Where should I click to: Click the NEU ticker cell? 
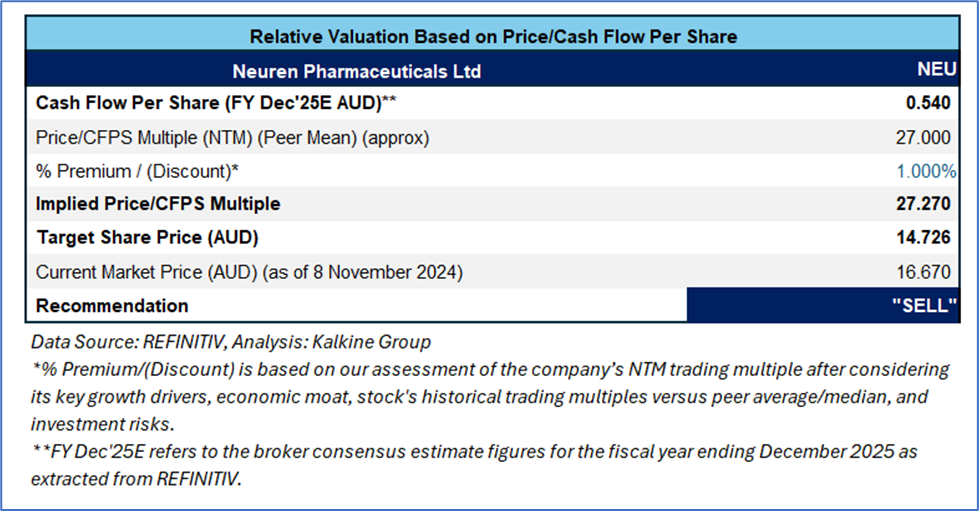937,69
